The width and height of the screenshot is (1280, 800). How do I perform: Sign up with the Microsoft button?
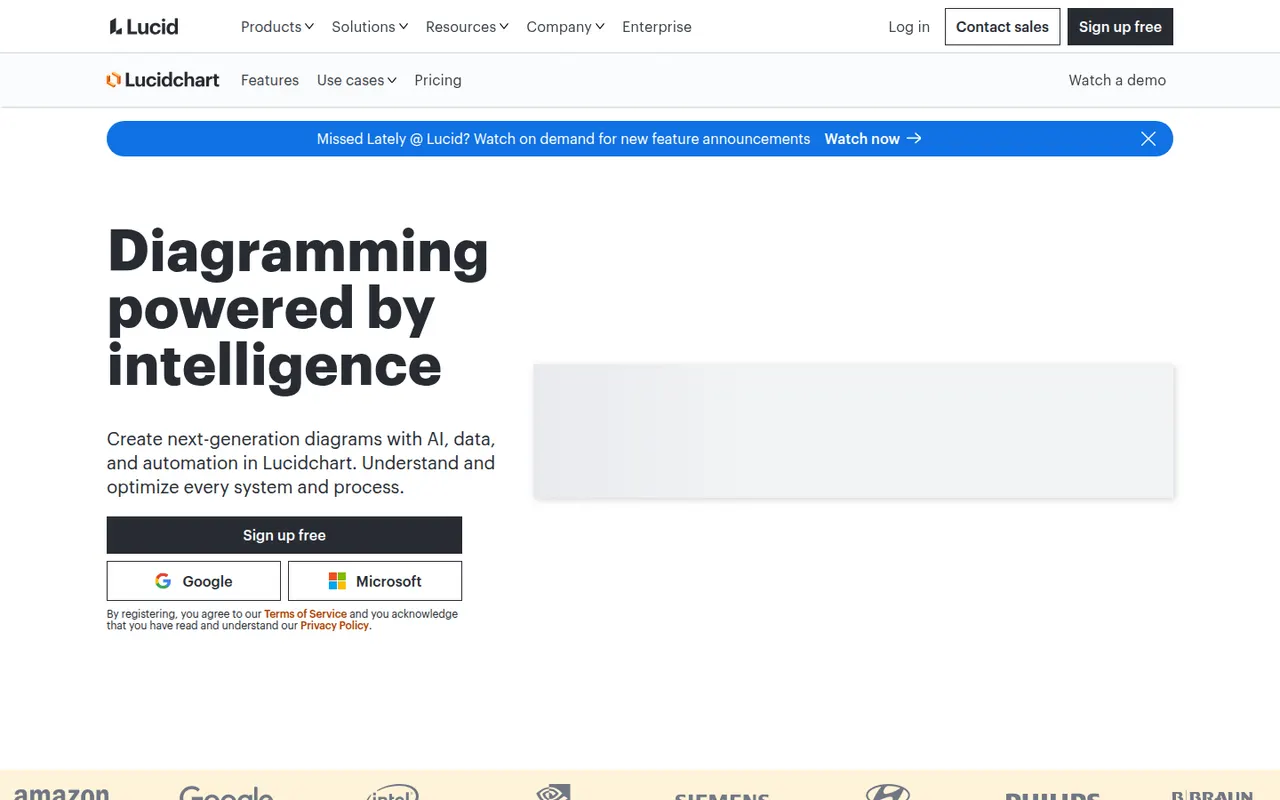click(375, 581)
